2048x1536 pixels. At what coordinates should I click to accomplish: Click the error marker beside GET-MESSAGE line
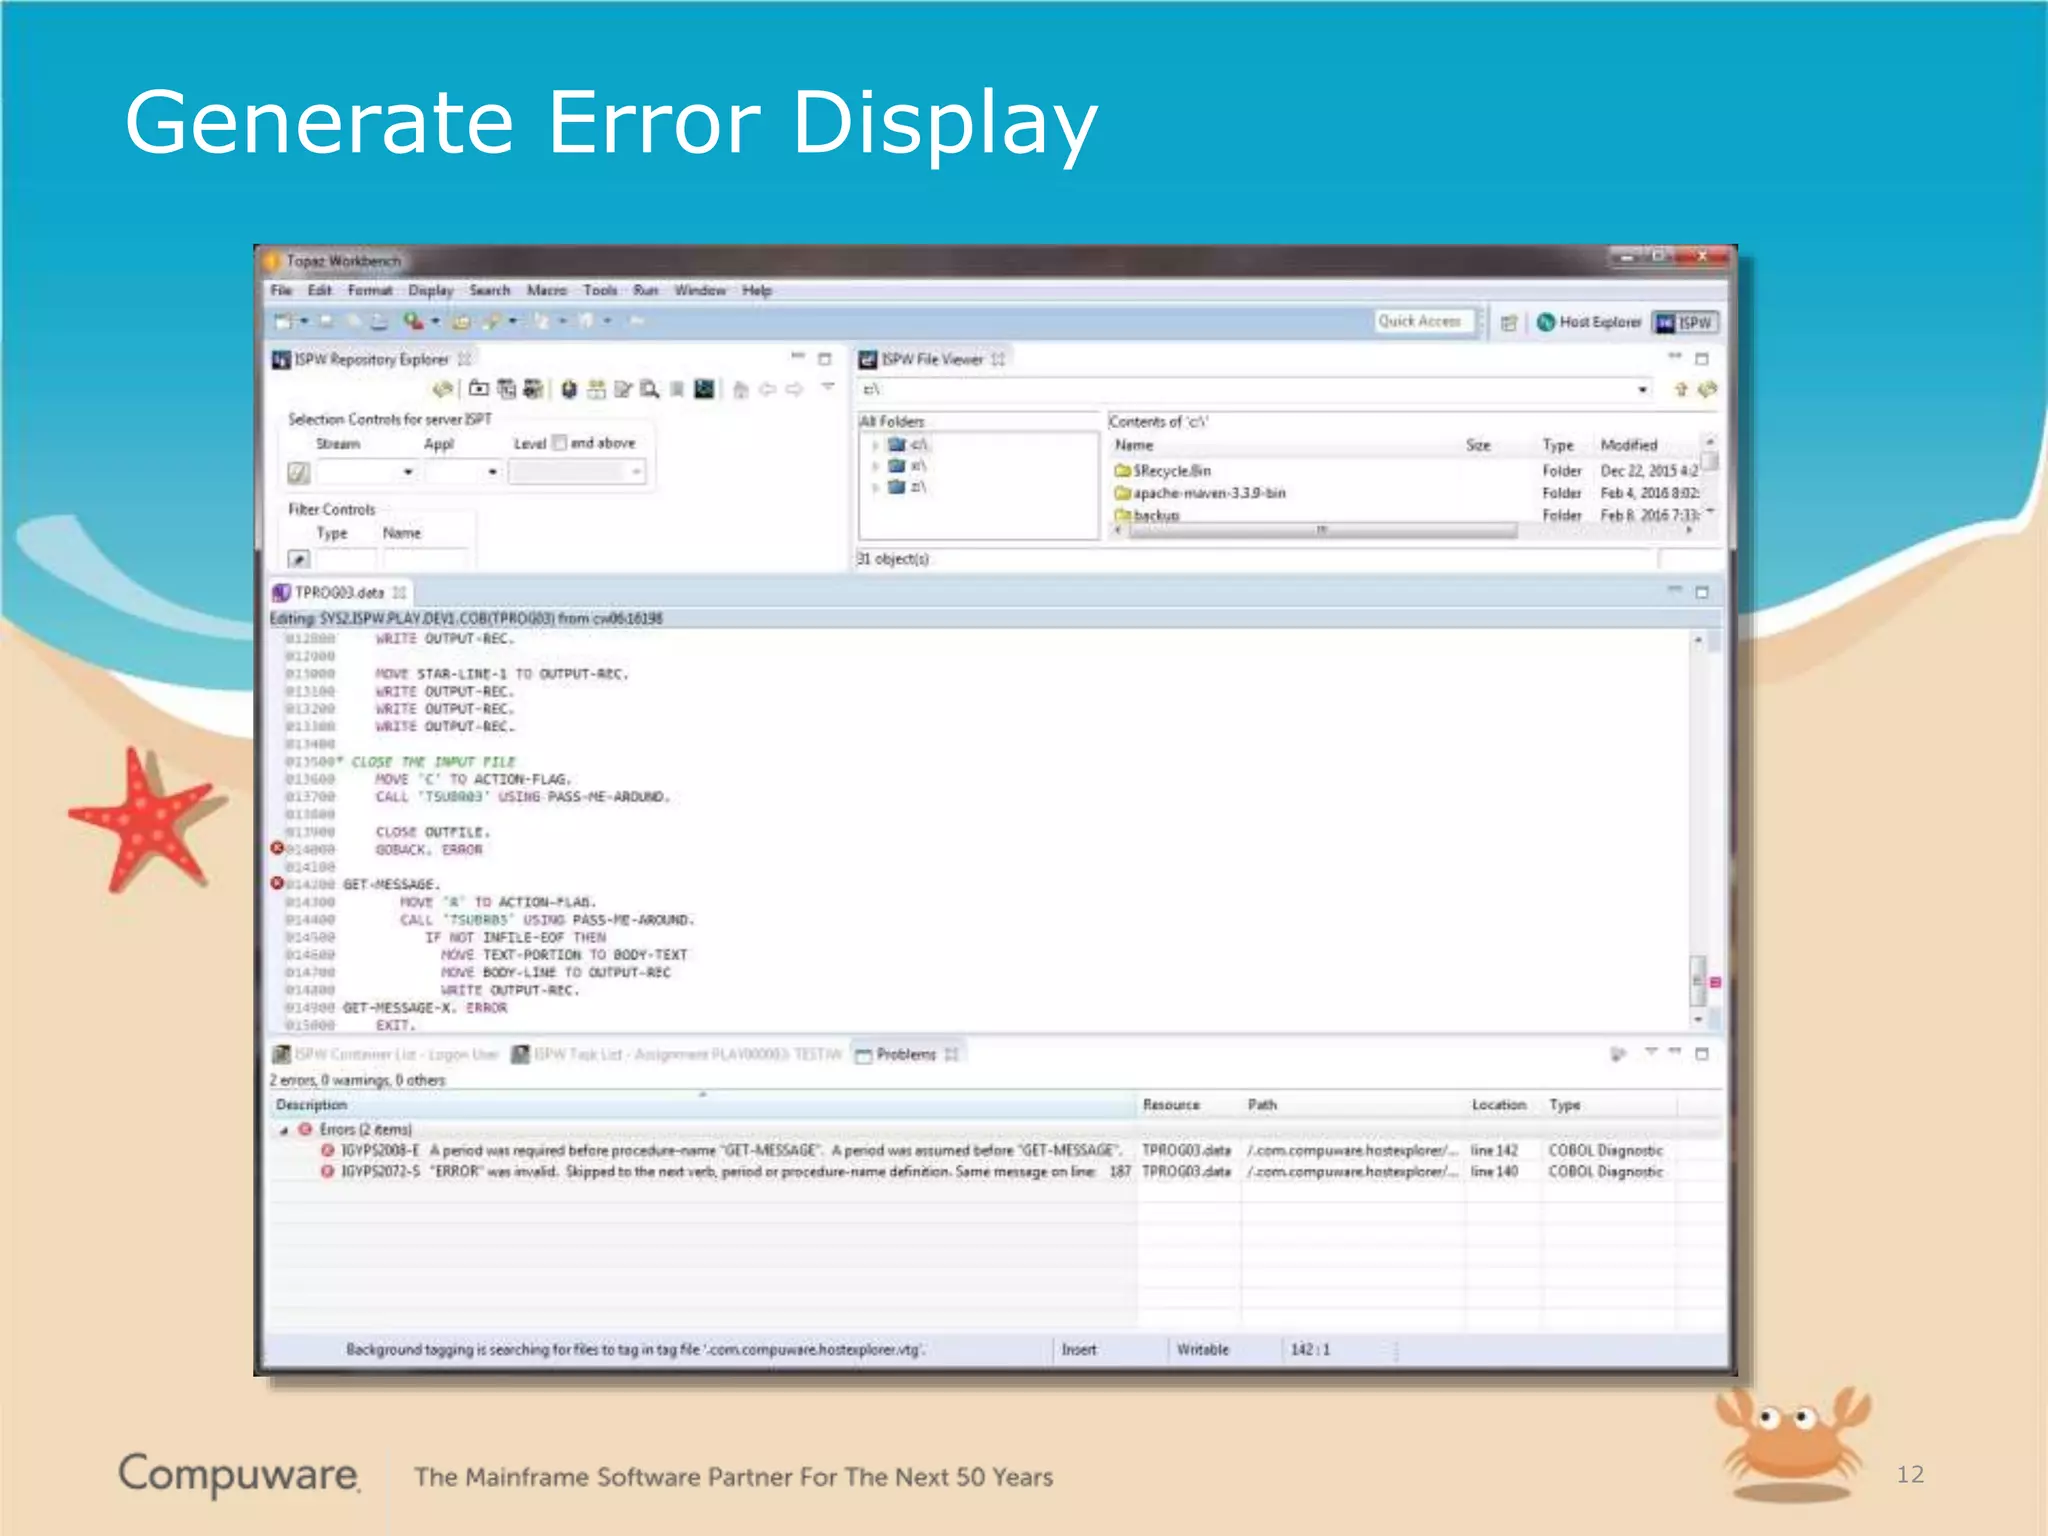[x=277, y=883]
